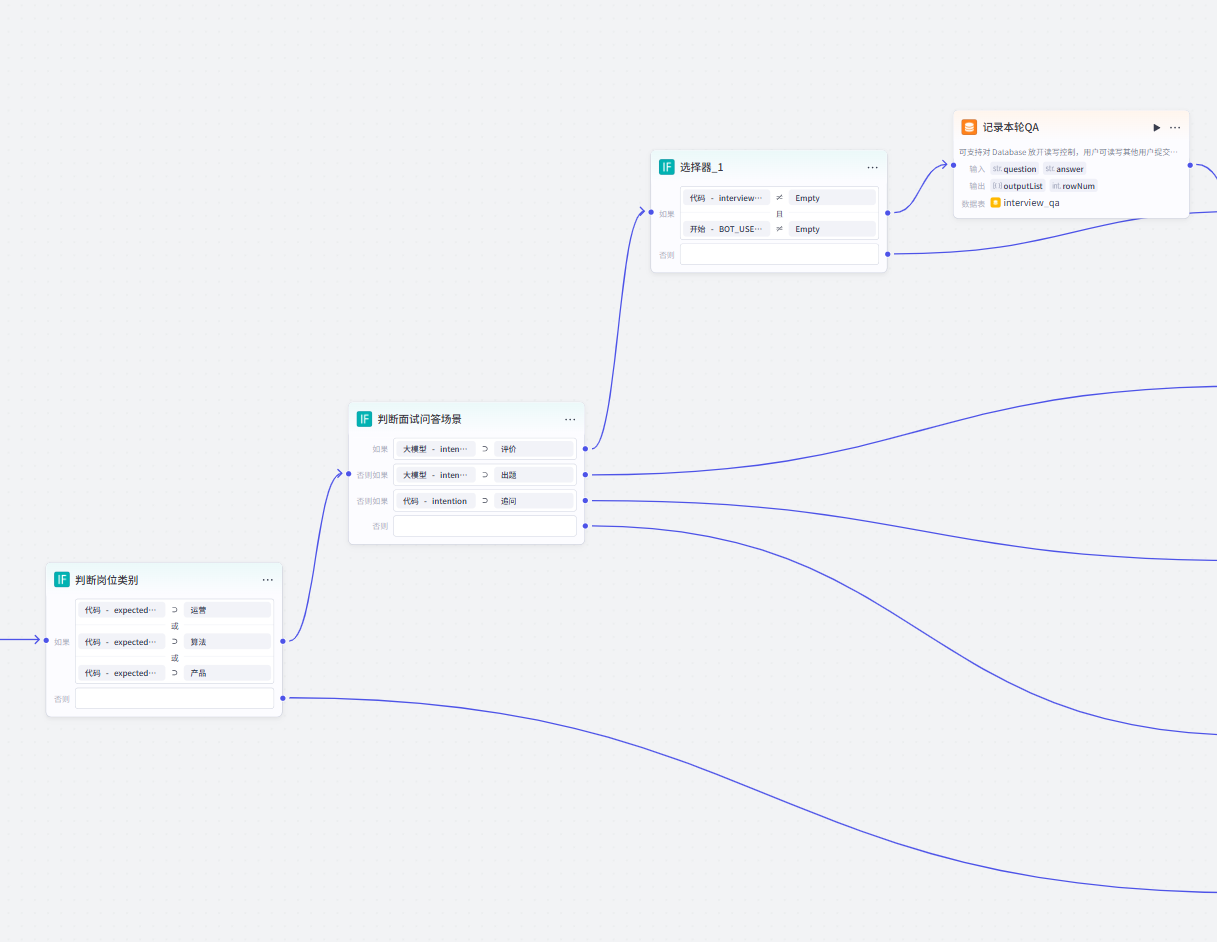Select the 运营 condition value in 判断岗位类别
1217x942 pixels.
226,610
